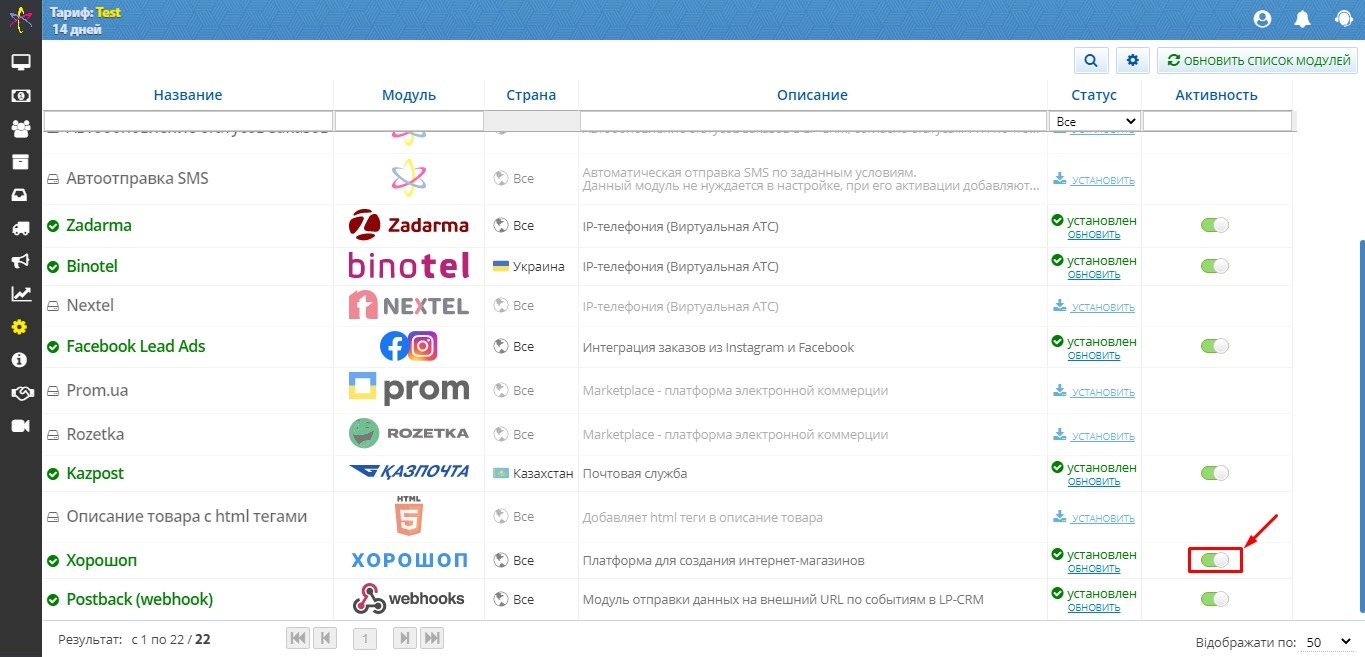Sort table by Название column header
The height and width of the screenshot is (657, 1365).
tap(188, 95)
